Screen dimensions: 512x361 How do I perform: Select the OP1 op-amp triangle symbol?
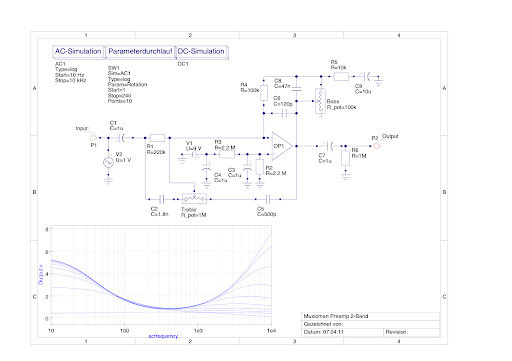point(282,146)
